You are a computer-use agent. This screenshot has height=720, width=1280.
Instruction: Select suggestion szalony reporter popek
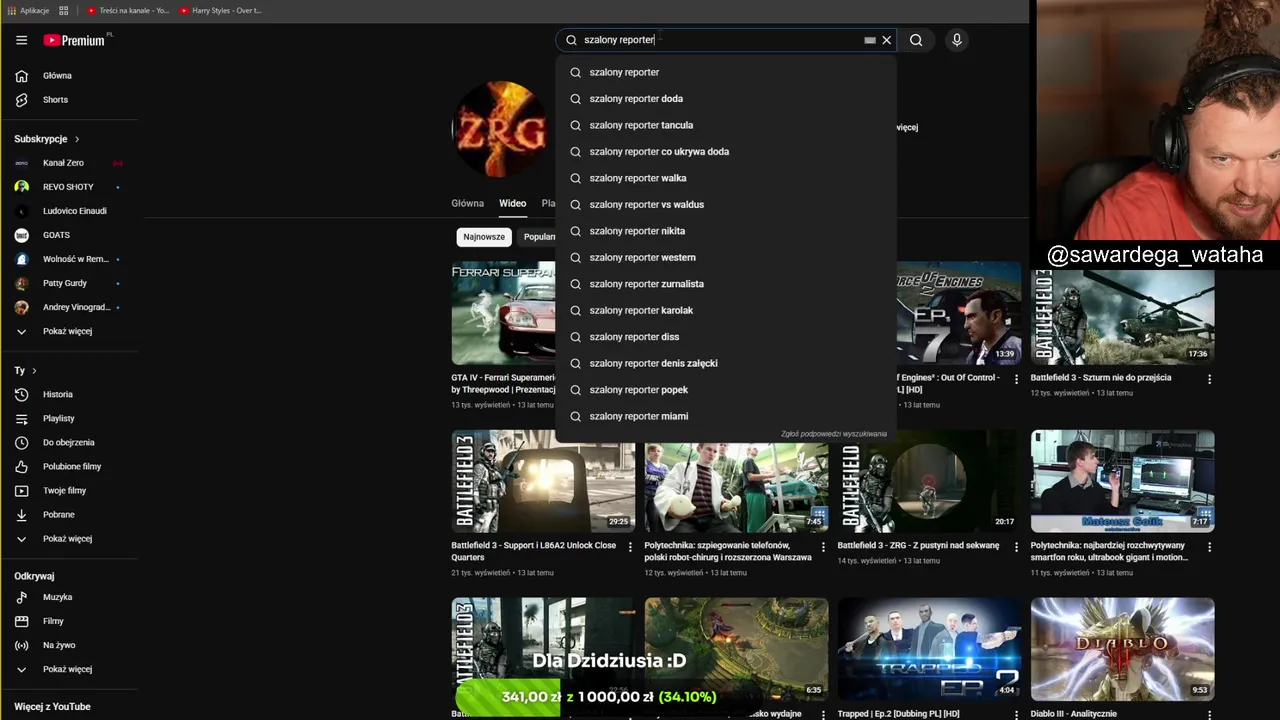[x=726, y=390]
